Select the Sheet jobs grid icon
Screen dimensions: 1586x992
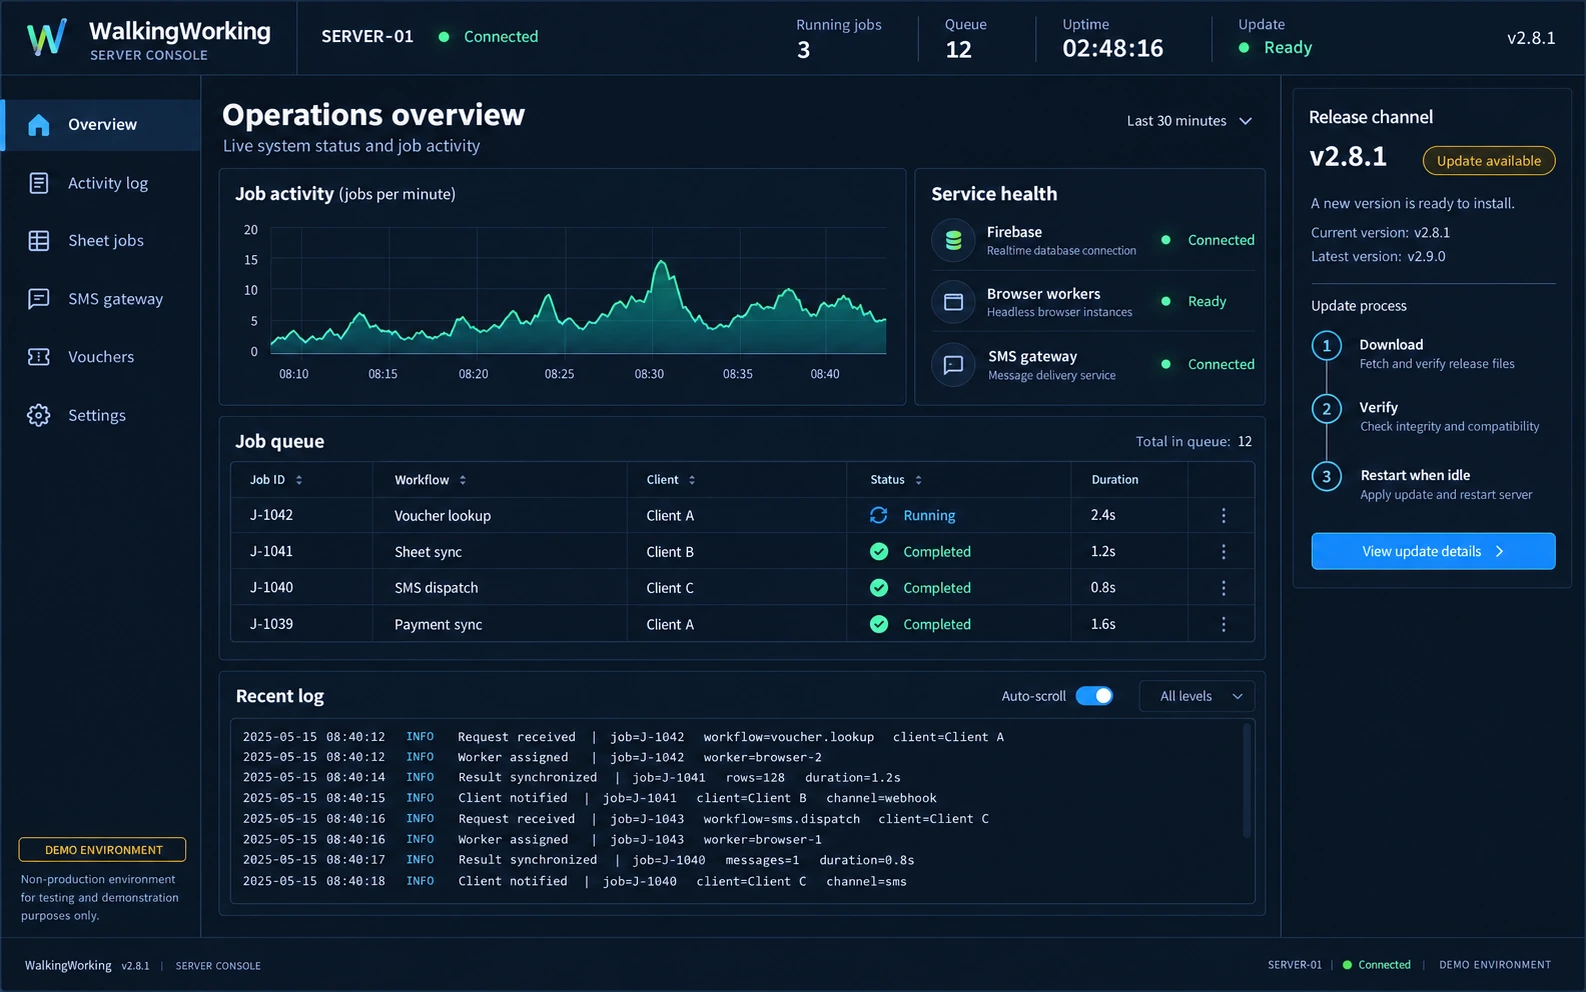(x=39, y=241)
